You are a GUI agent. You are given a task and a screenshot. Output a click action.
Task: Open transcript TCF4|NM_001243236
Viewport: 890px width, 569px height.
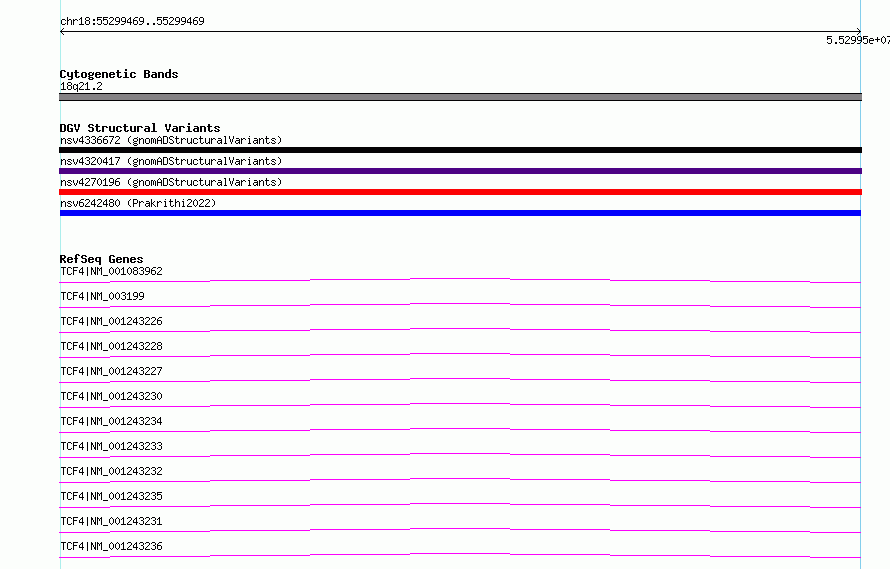coord(111,546)
